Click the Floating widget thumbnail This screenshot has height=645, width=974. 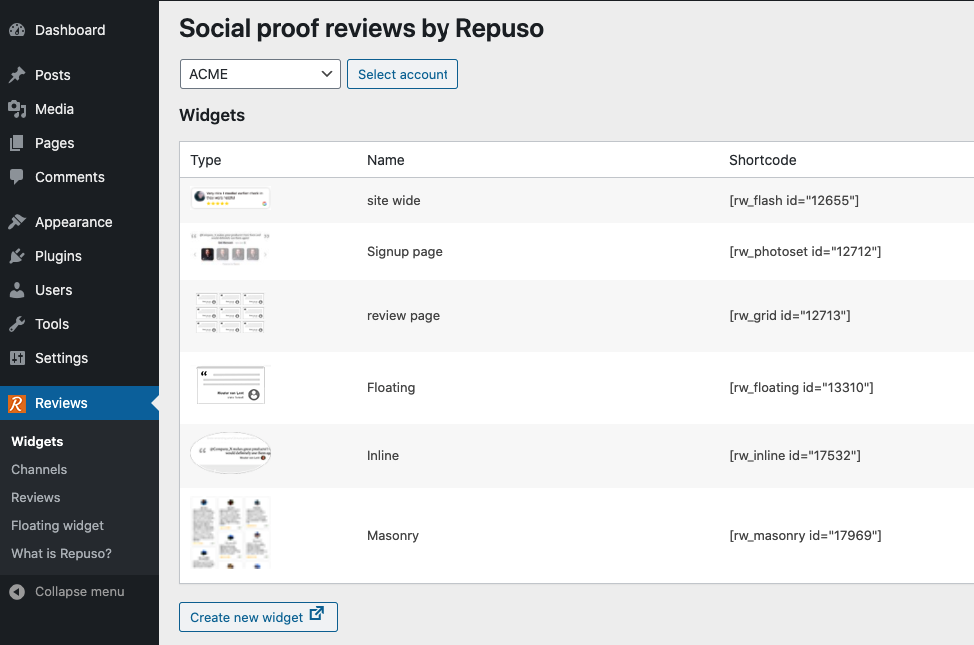[231, 385]
